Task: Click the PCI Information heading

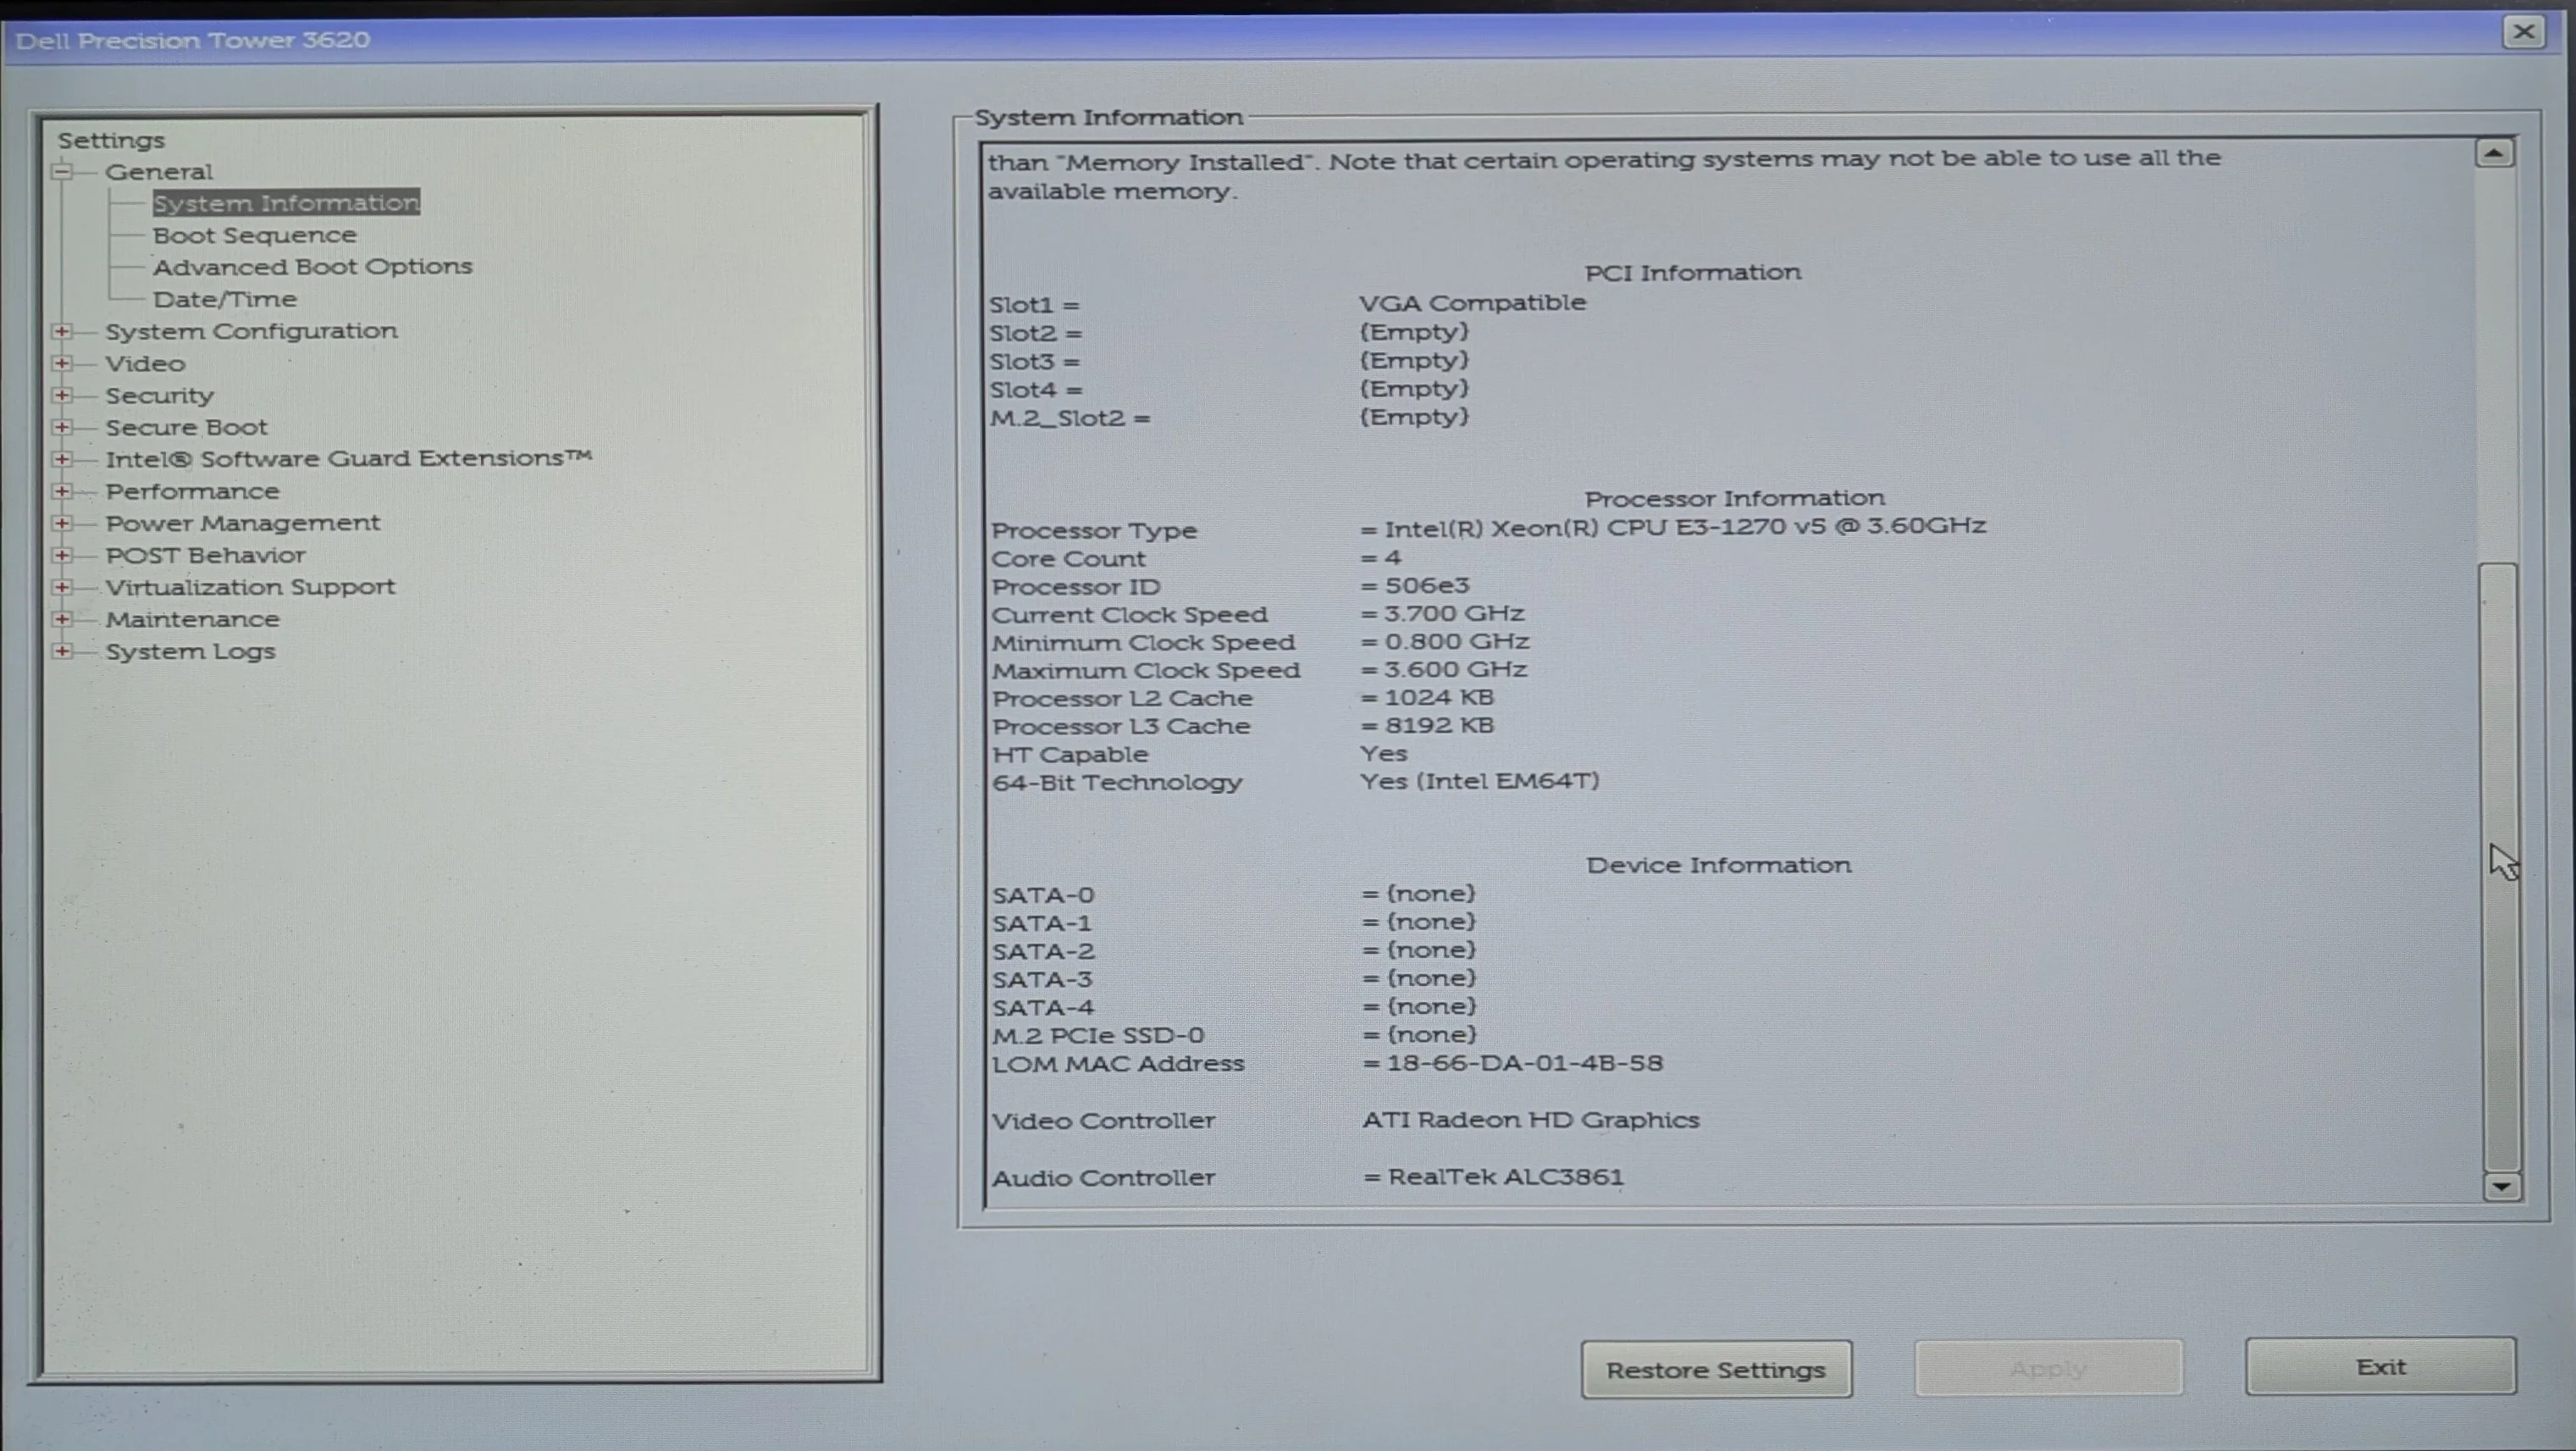Action: [1692, 272]
